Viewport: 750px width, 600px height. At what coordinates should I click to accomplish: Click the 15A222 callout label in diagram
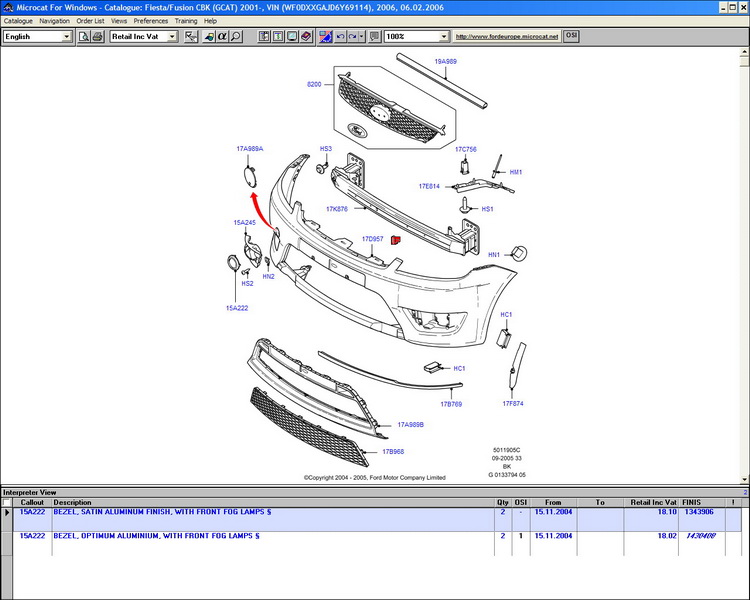236,308
